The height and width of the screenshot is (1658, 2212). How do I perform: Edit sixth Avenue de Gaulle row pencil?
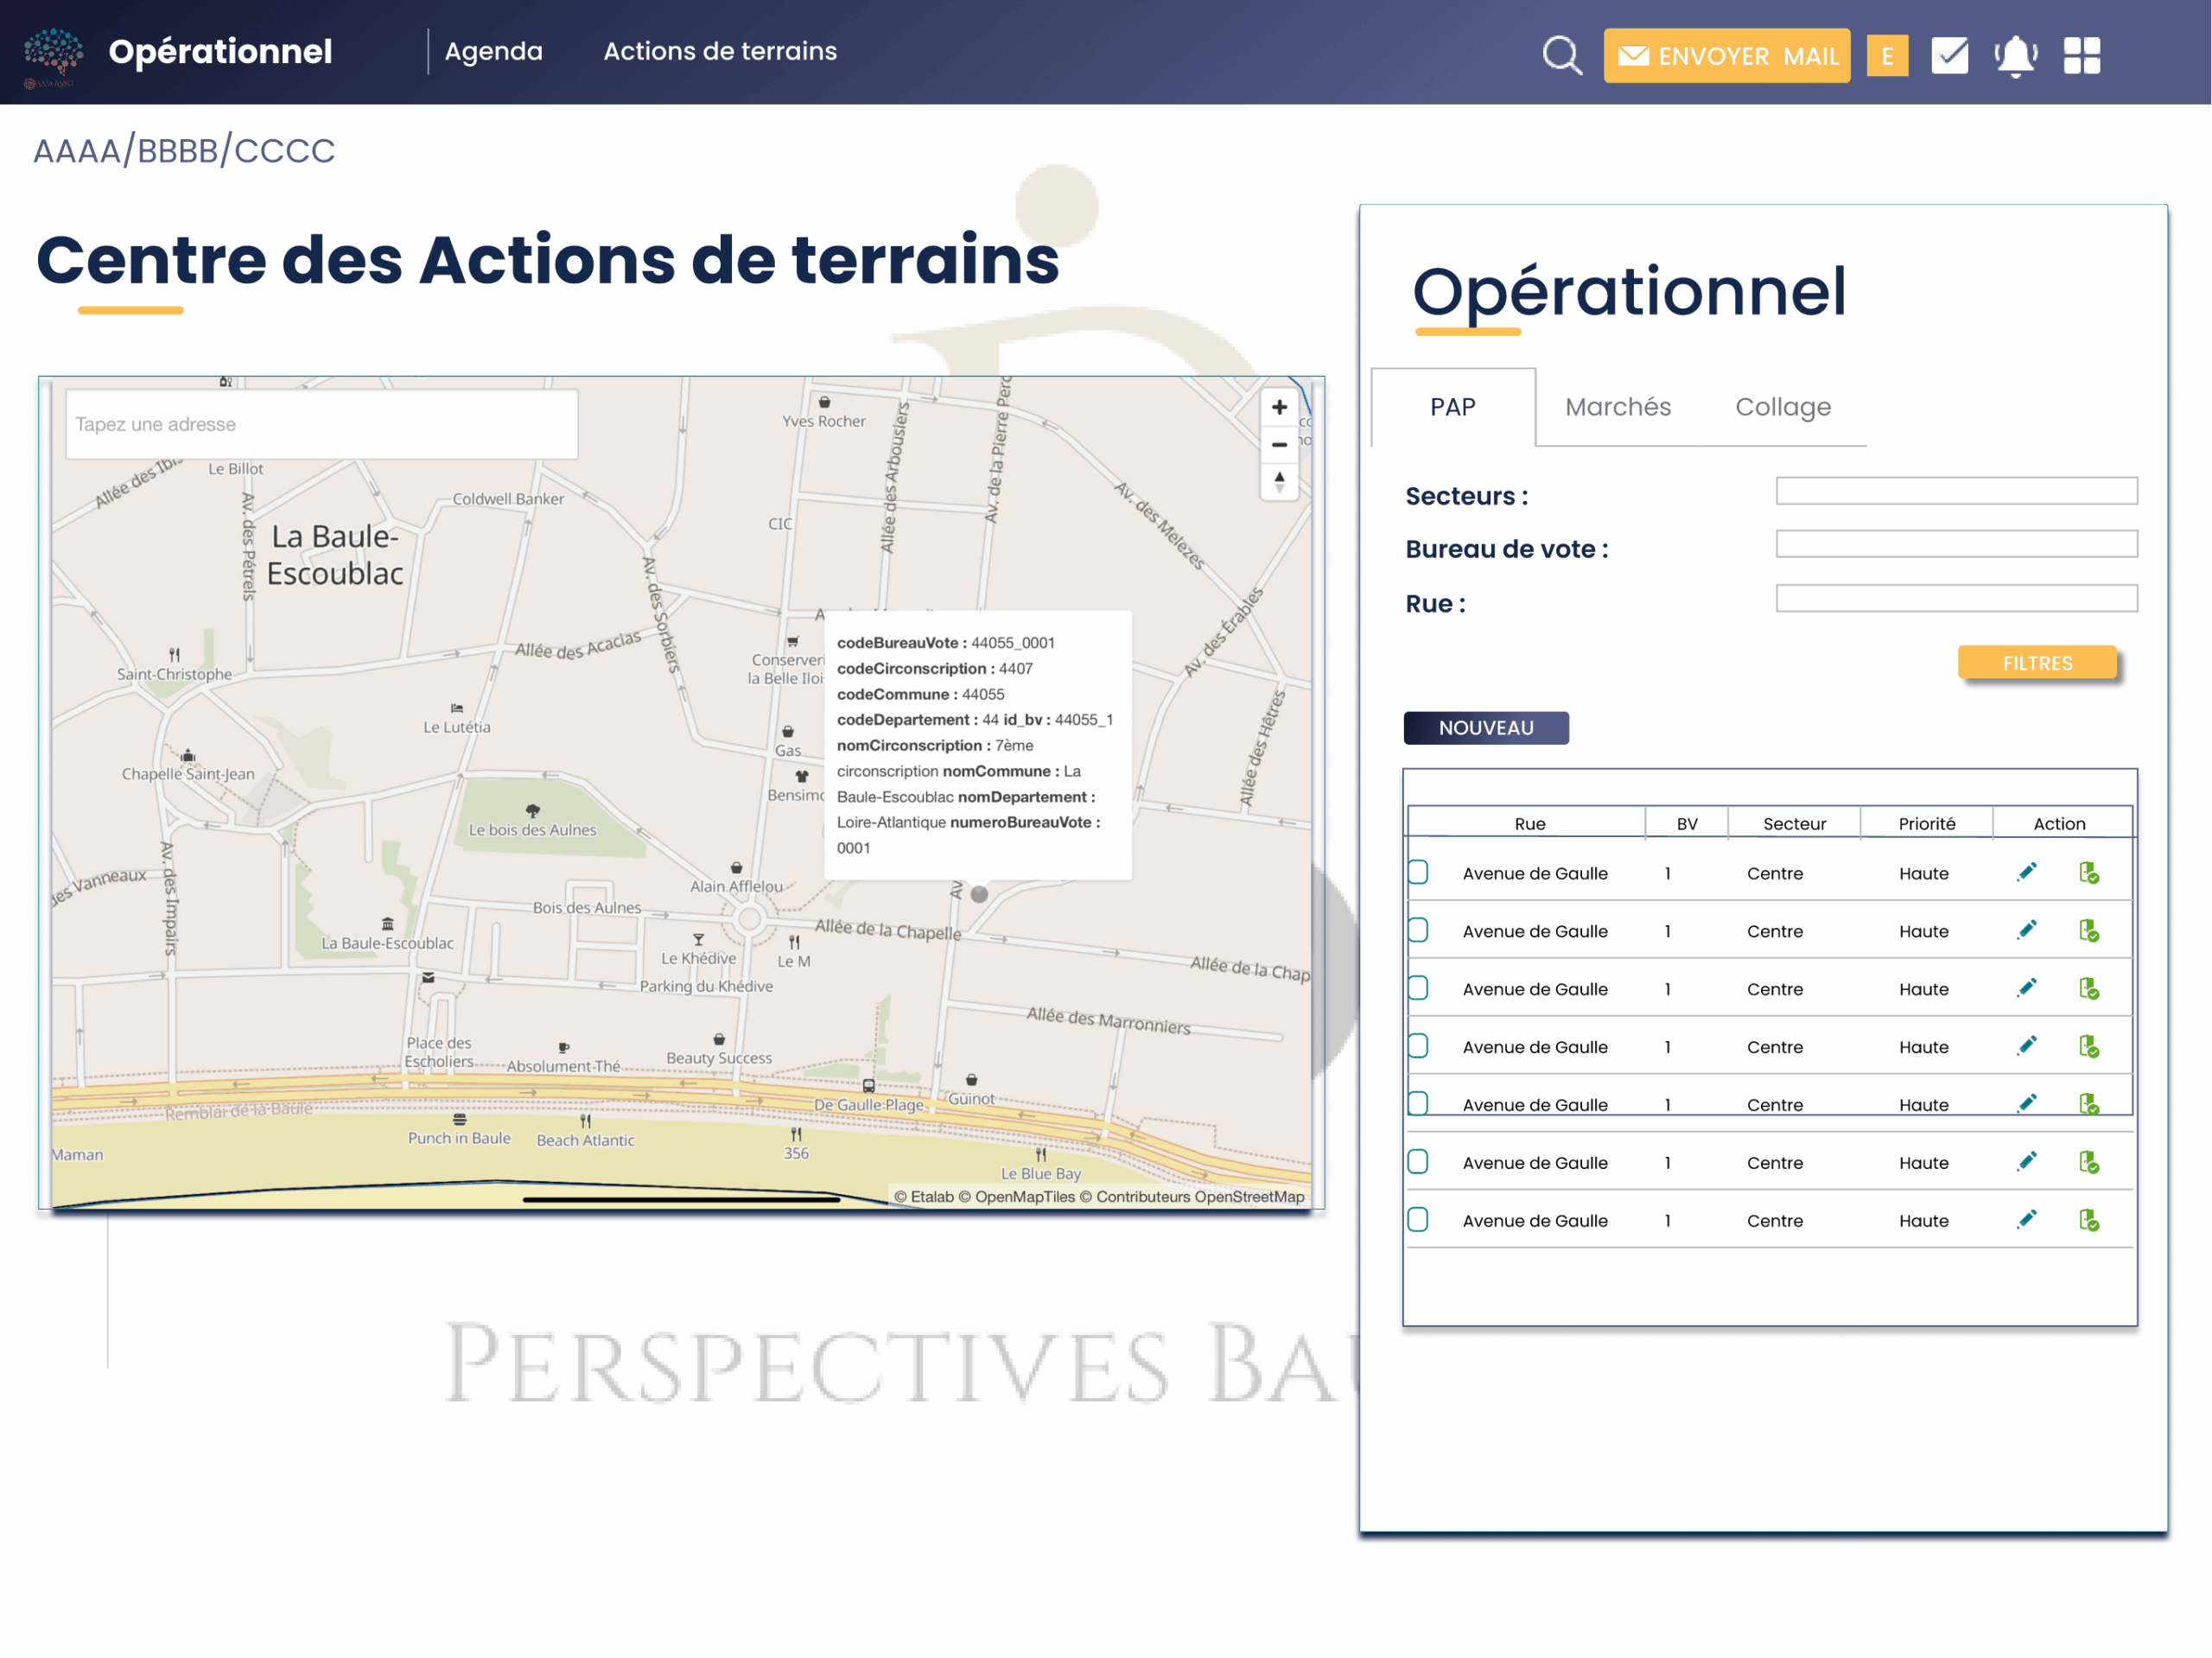[x=2026, y=1162]
